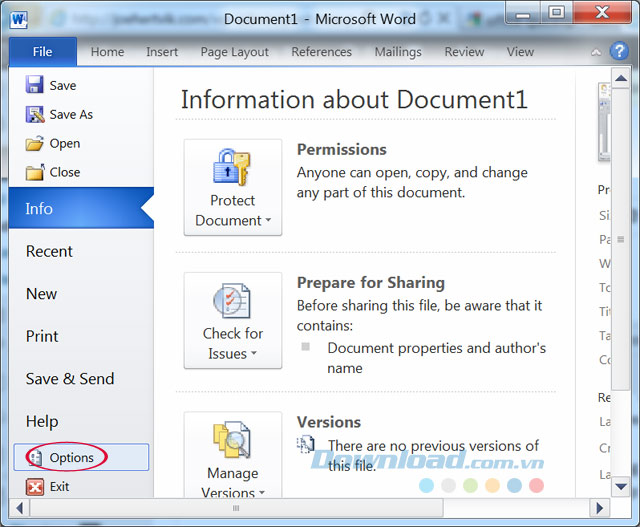This screenshot has width=640, height=527.
Task: Click the Options icon in sidebar
Action: pos(35,458)
